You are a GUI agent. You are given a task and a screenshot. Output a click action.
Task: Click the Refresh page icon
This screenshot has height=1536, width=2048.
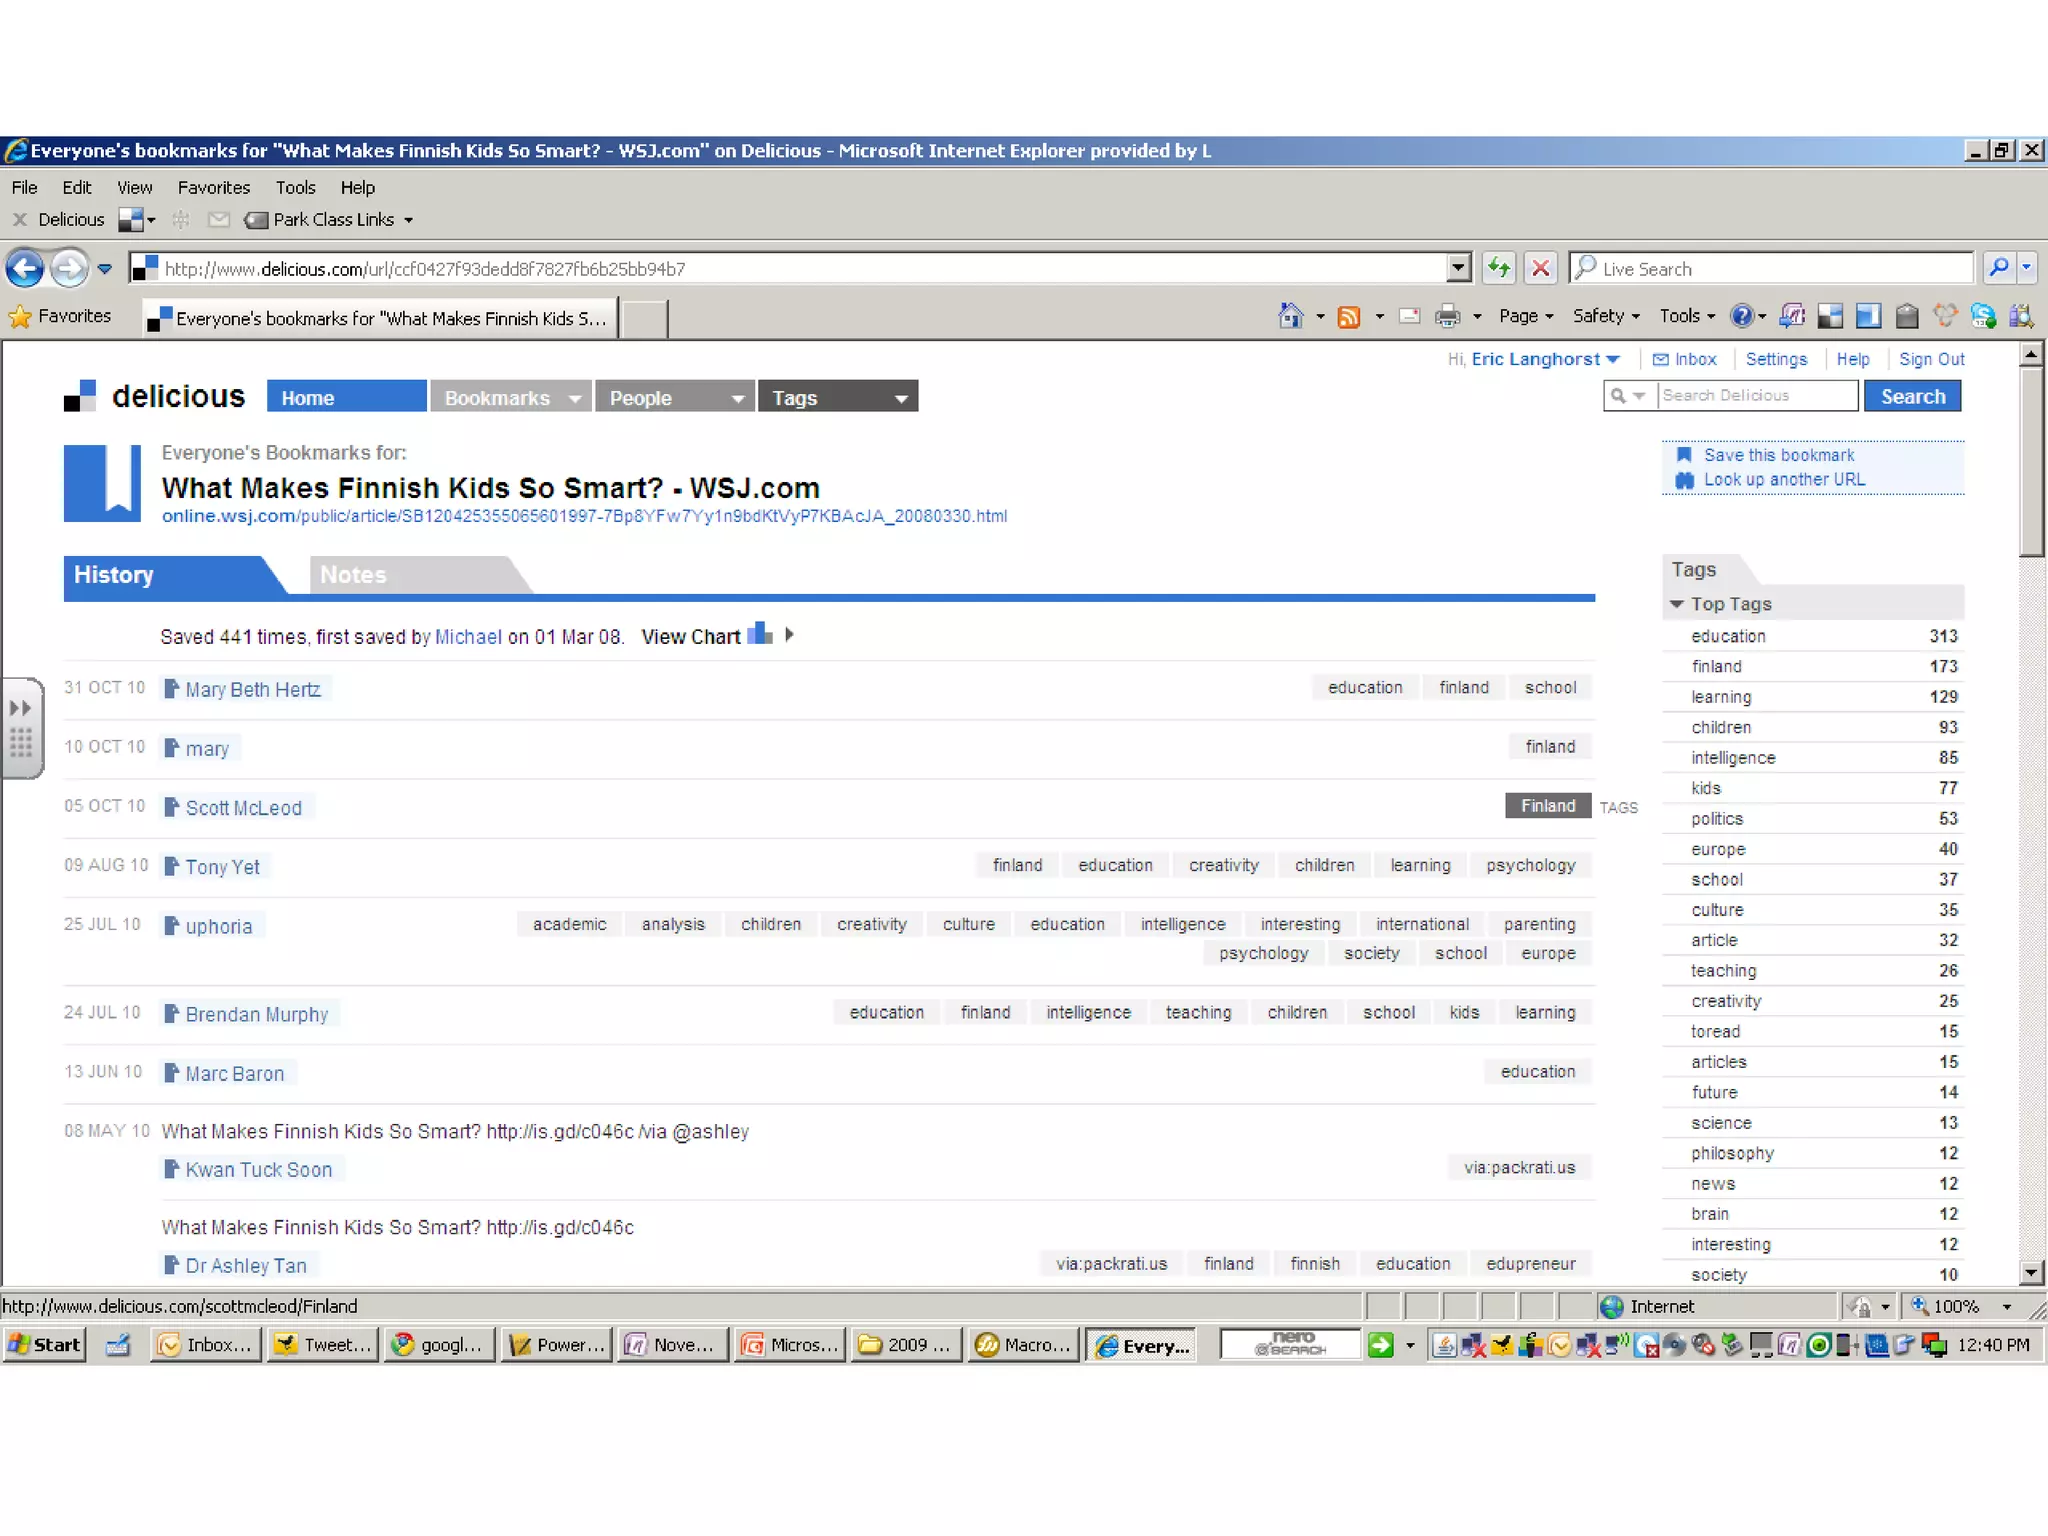pos(1498,268)
